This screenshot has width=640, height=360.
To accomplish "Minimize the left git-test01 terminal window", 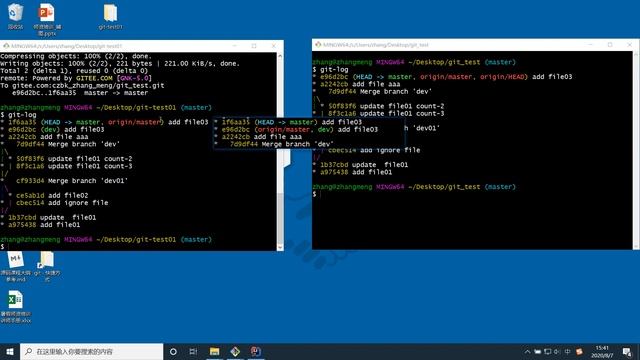I will pyautogui.click(x=235, y=46).
